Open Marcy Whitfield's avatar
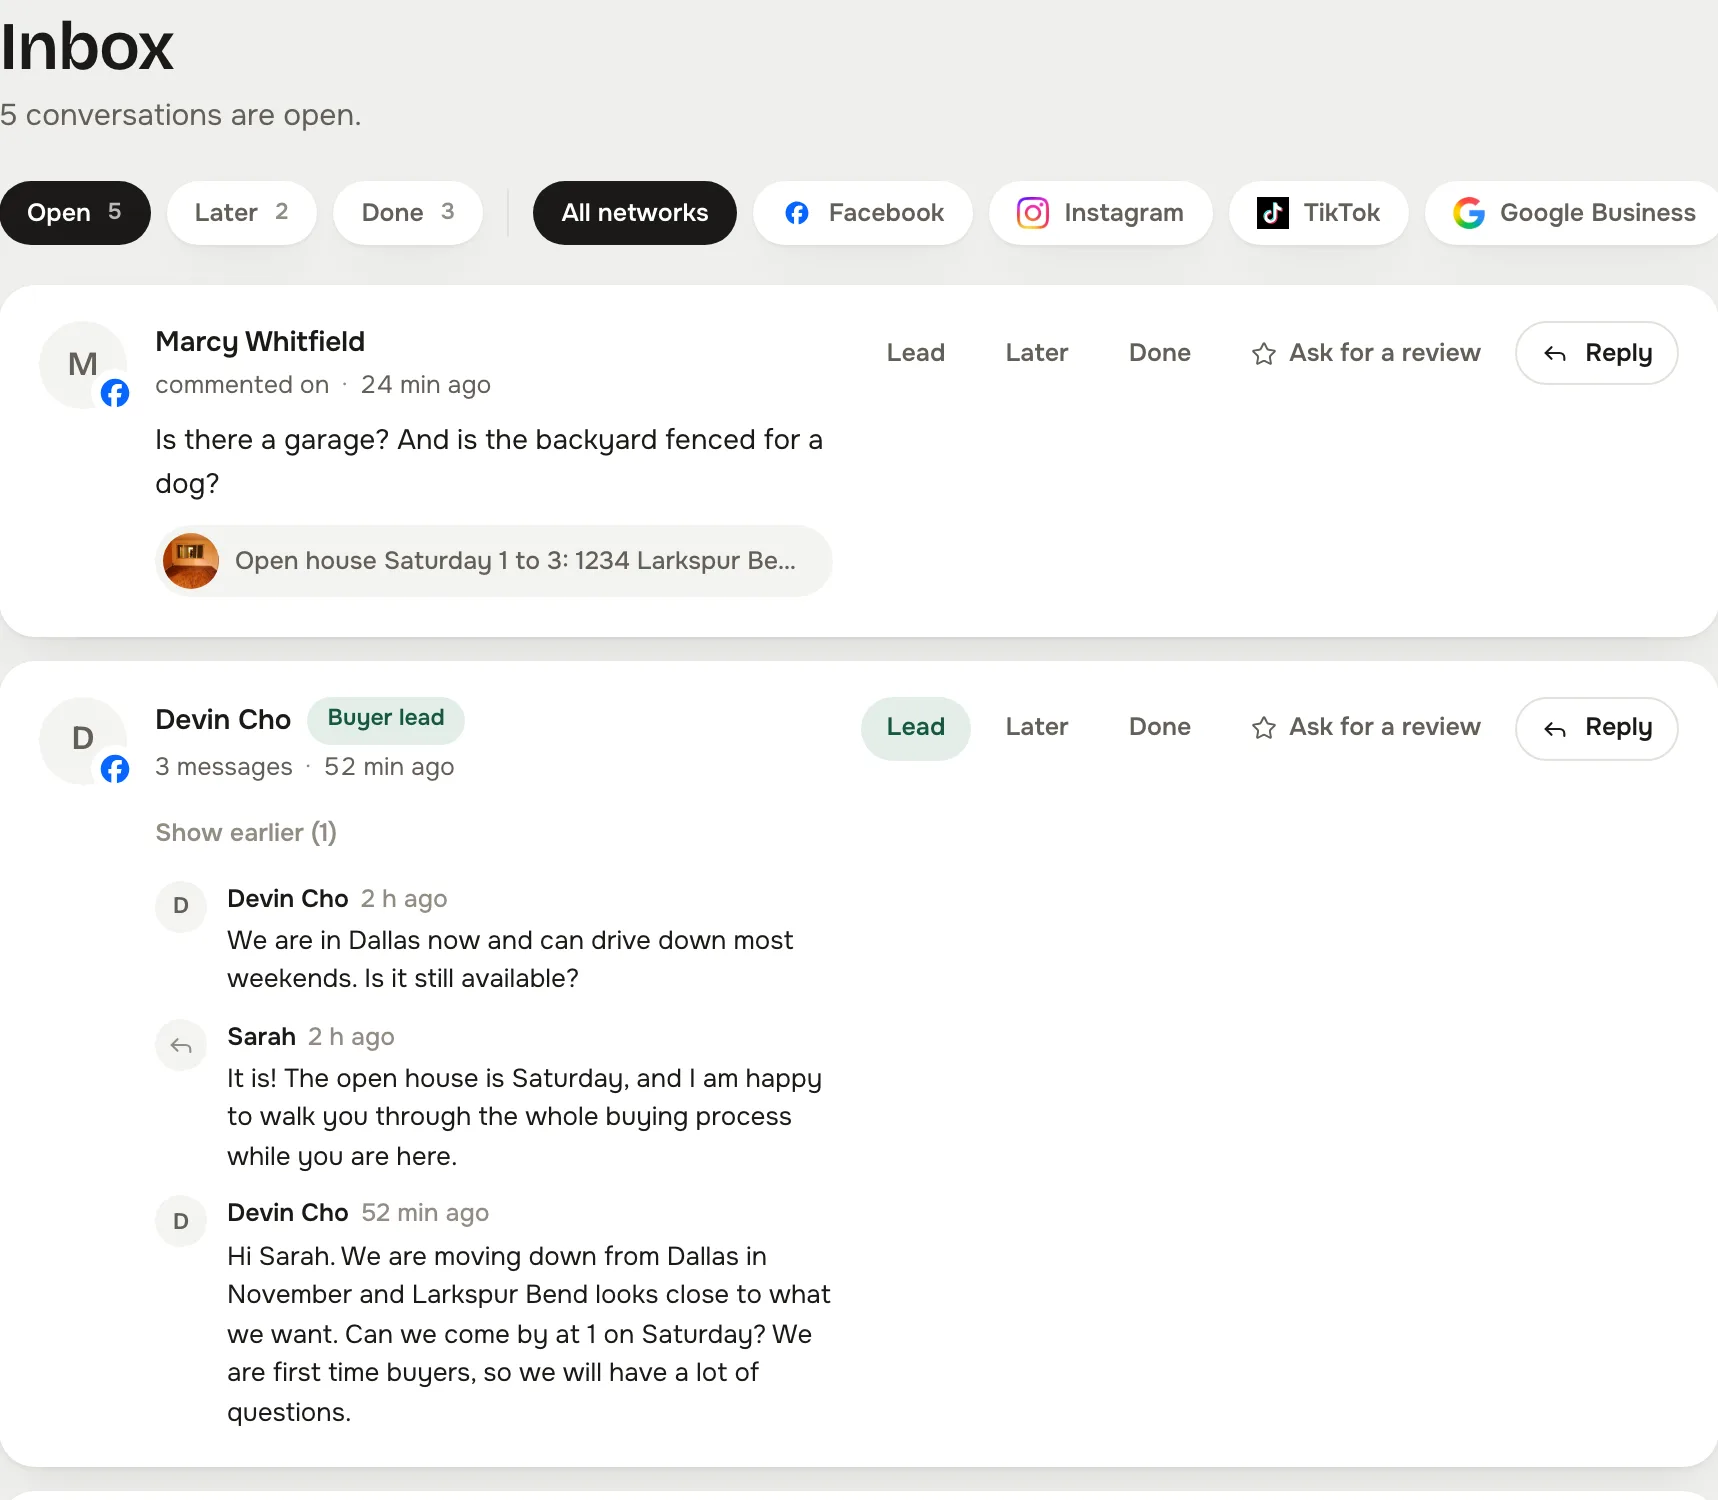The height and width of the screenshot is (1500, 1718). coord(83,365)
